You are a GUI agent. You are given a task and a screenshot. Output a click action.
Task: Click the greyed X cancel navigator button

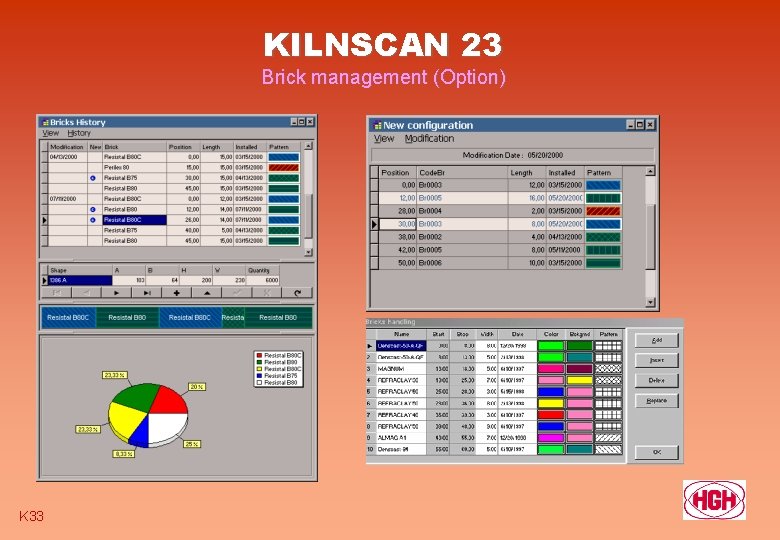pyautogui.click(x=267, y=293)
